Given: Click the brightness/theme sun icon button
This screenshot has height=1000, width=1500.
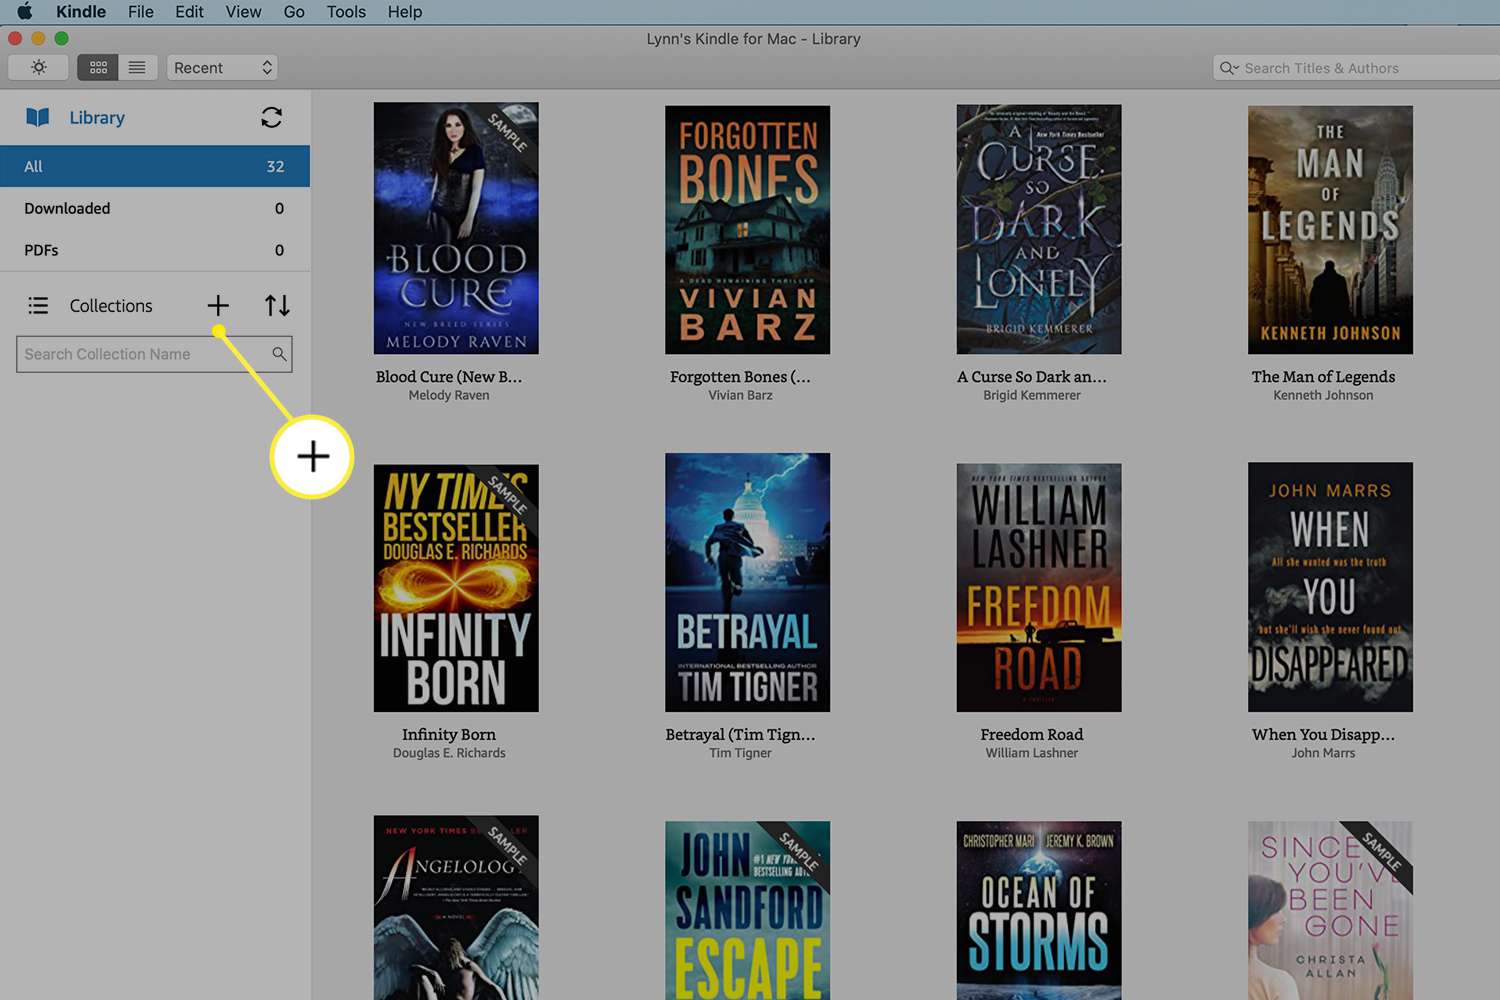Looking at the screenshot, I should click(x=38, y=67).
